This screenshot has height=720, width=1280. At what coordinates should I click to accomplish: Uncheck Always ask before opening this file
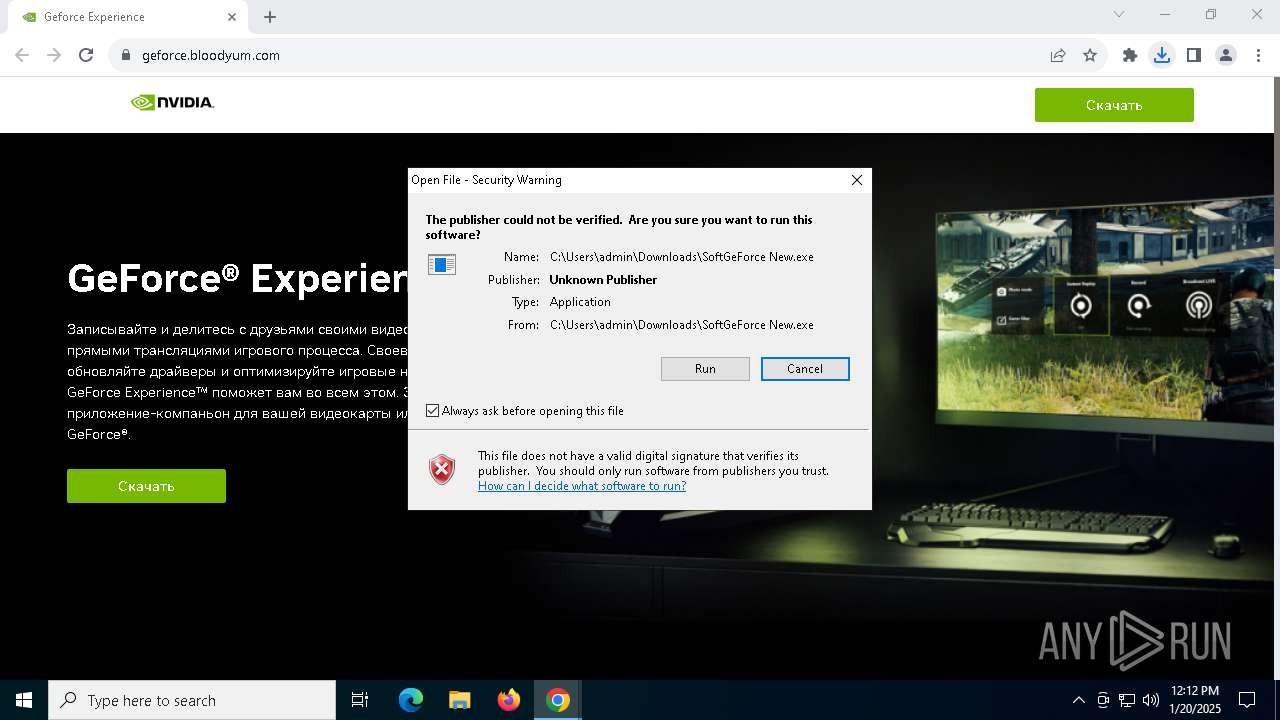click(x=432, y=411)
